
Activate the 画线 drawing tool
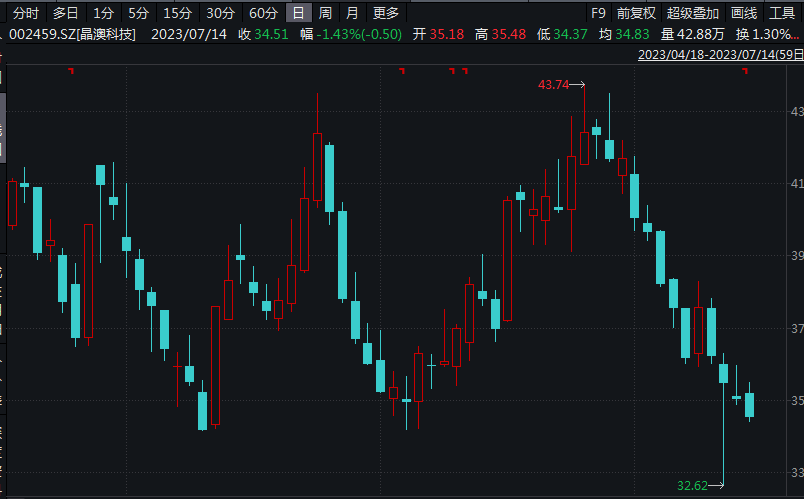pyautogui.click(x=744, y=13)
